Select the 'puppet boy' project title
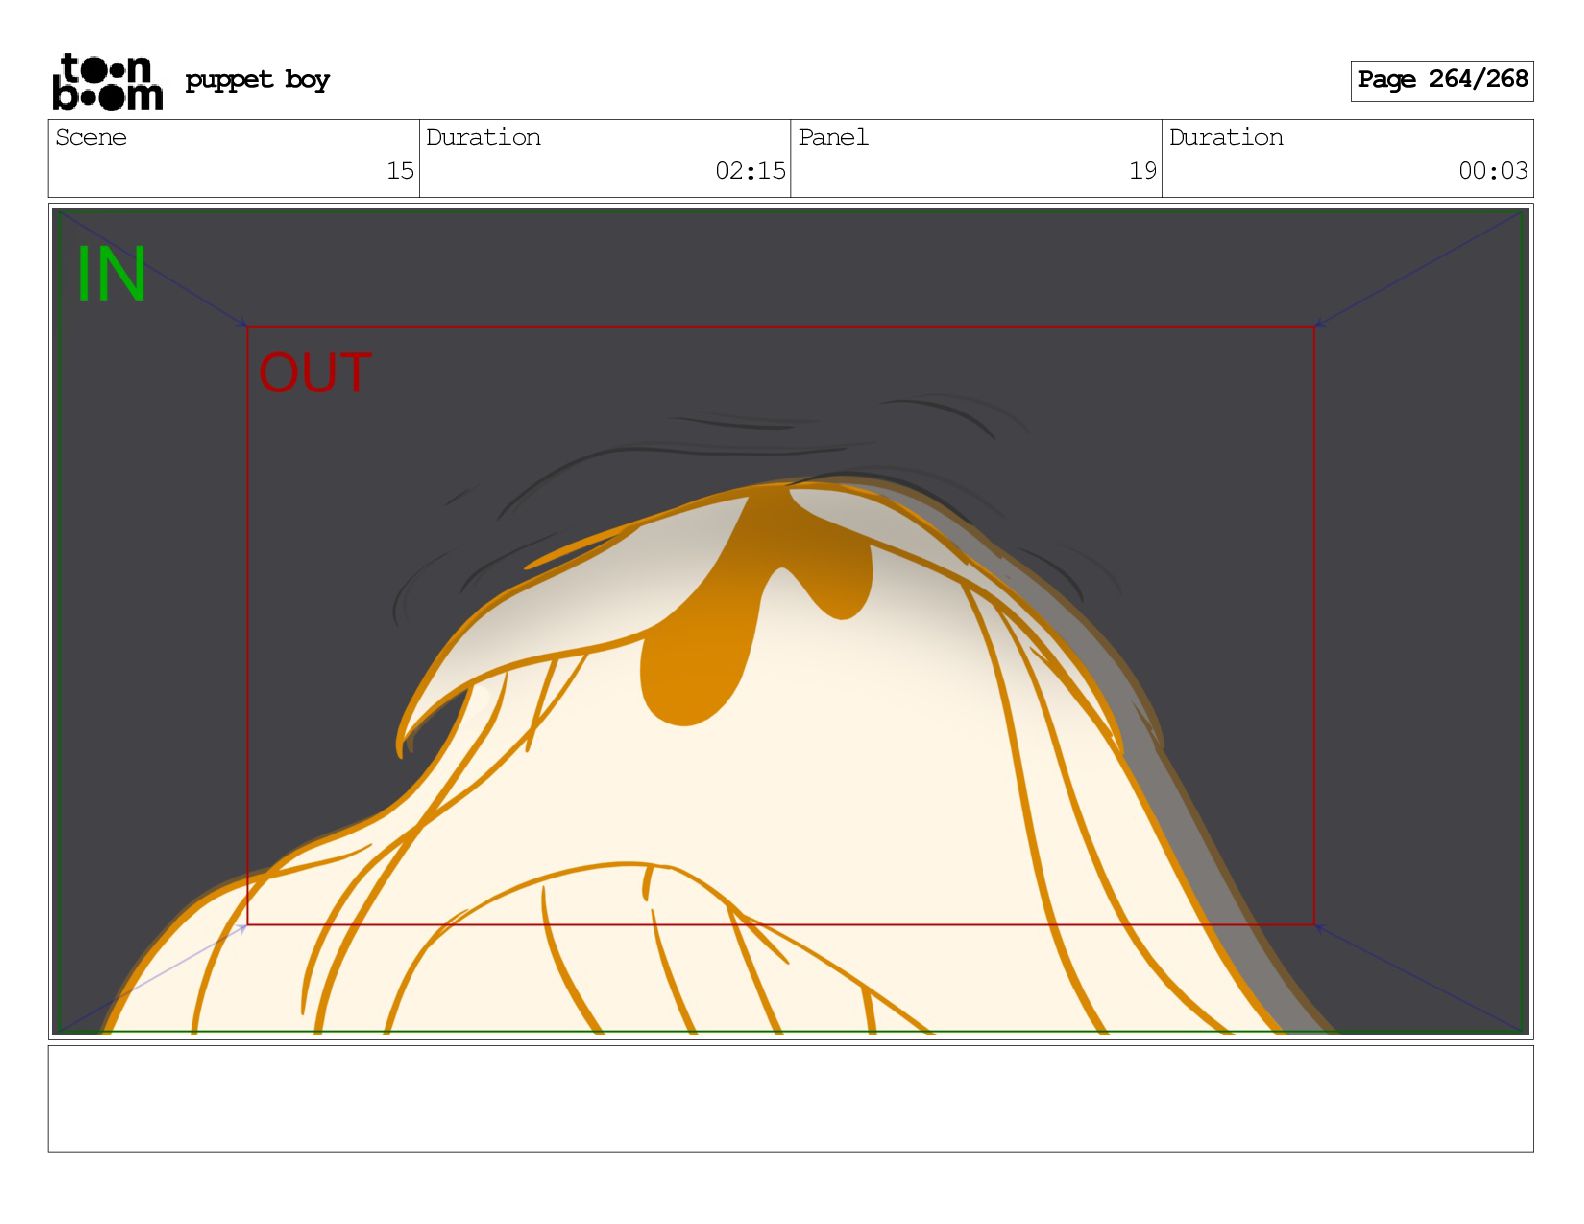This screenshot has width=1584, height=1224. (x=257, y=79)
